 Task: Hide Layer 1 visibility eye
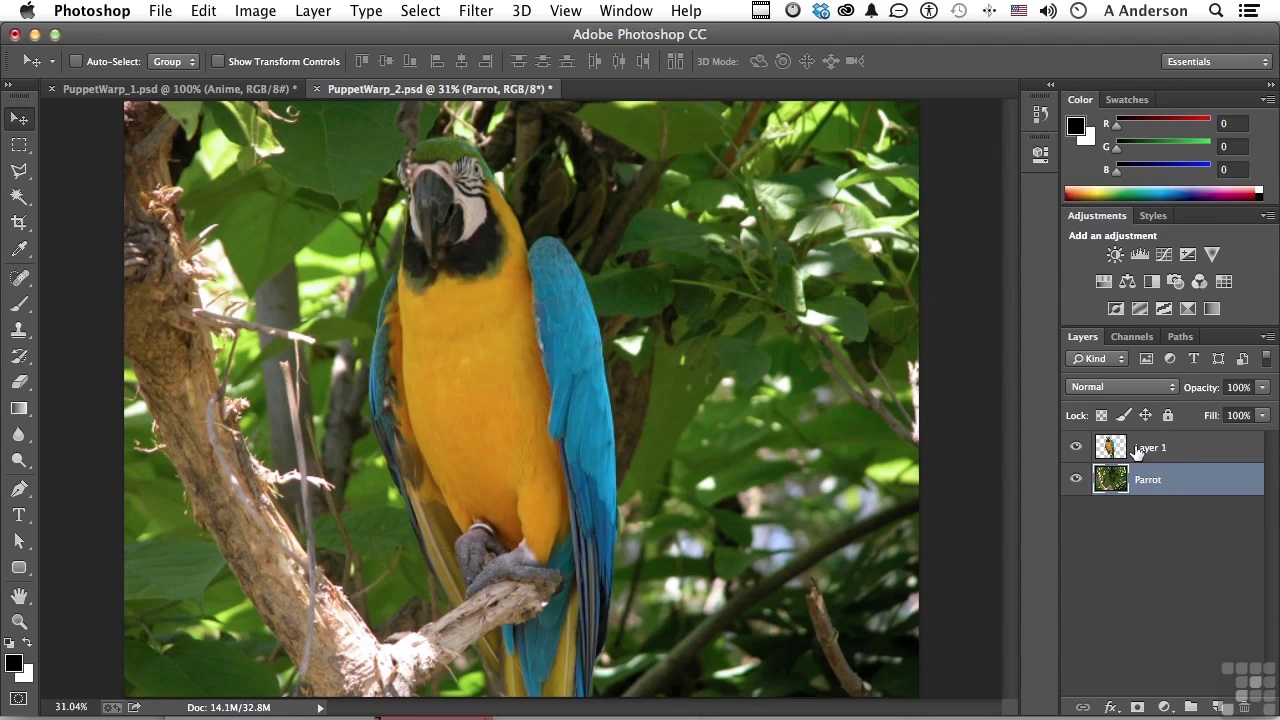click(x=1076, y=447)
